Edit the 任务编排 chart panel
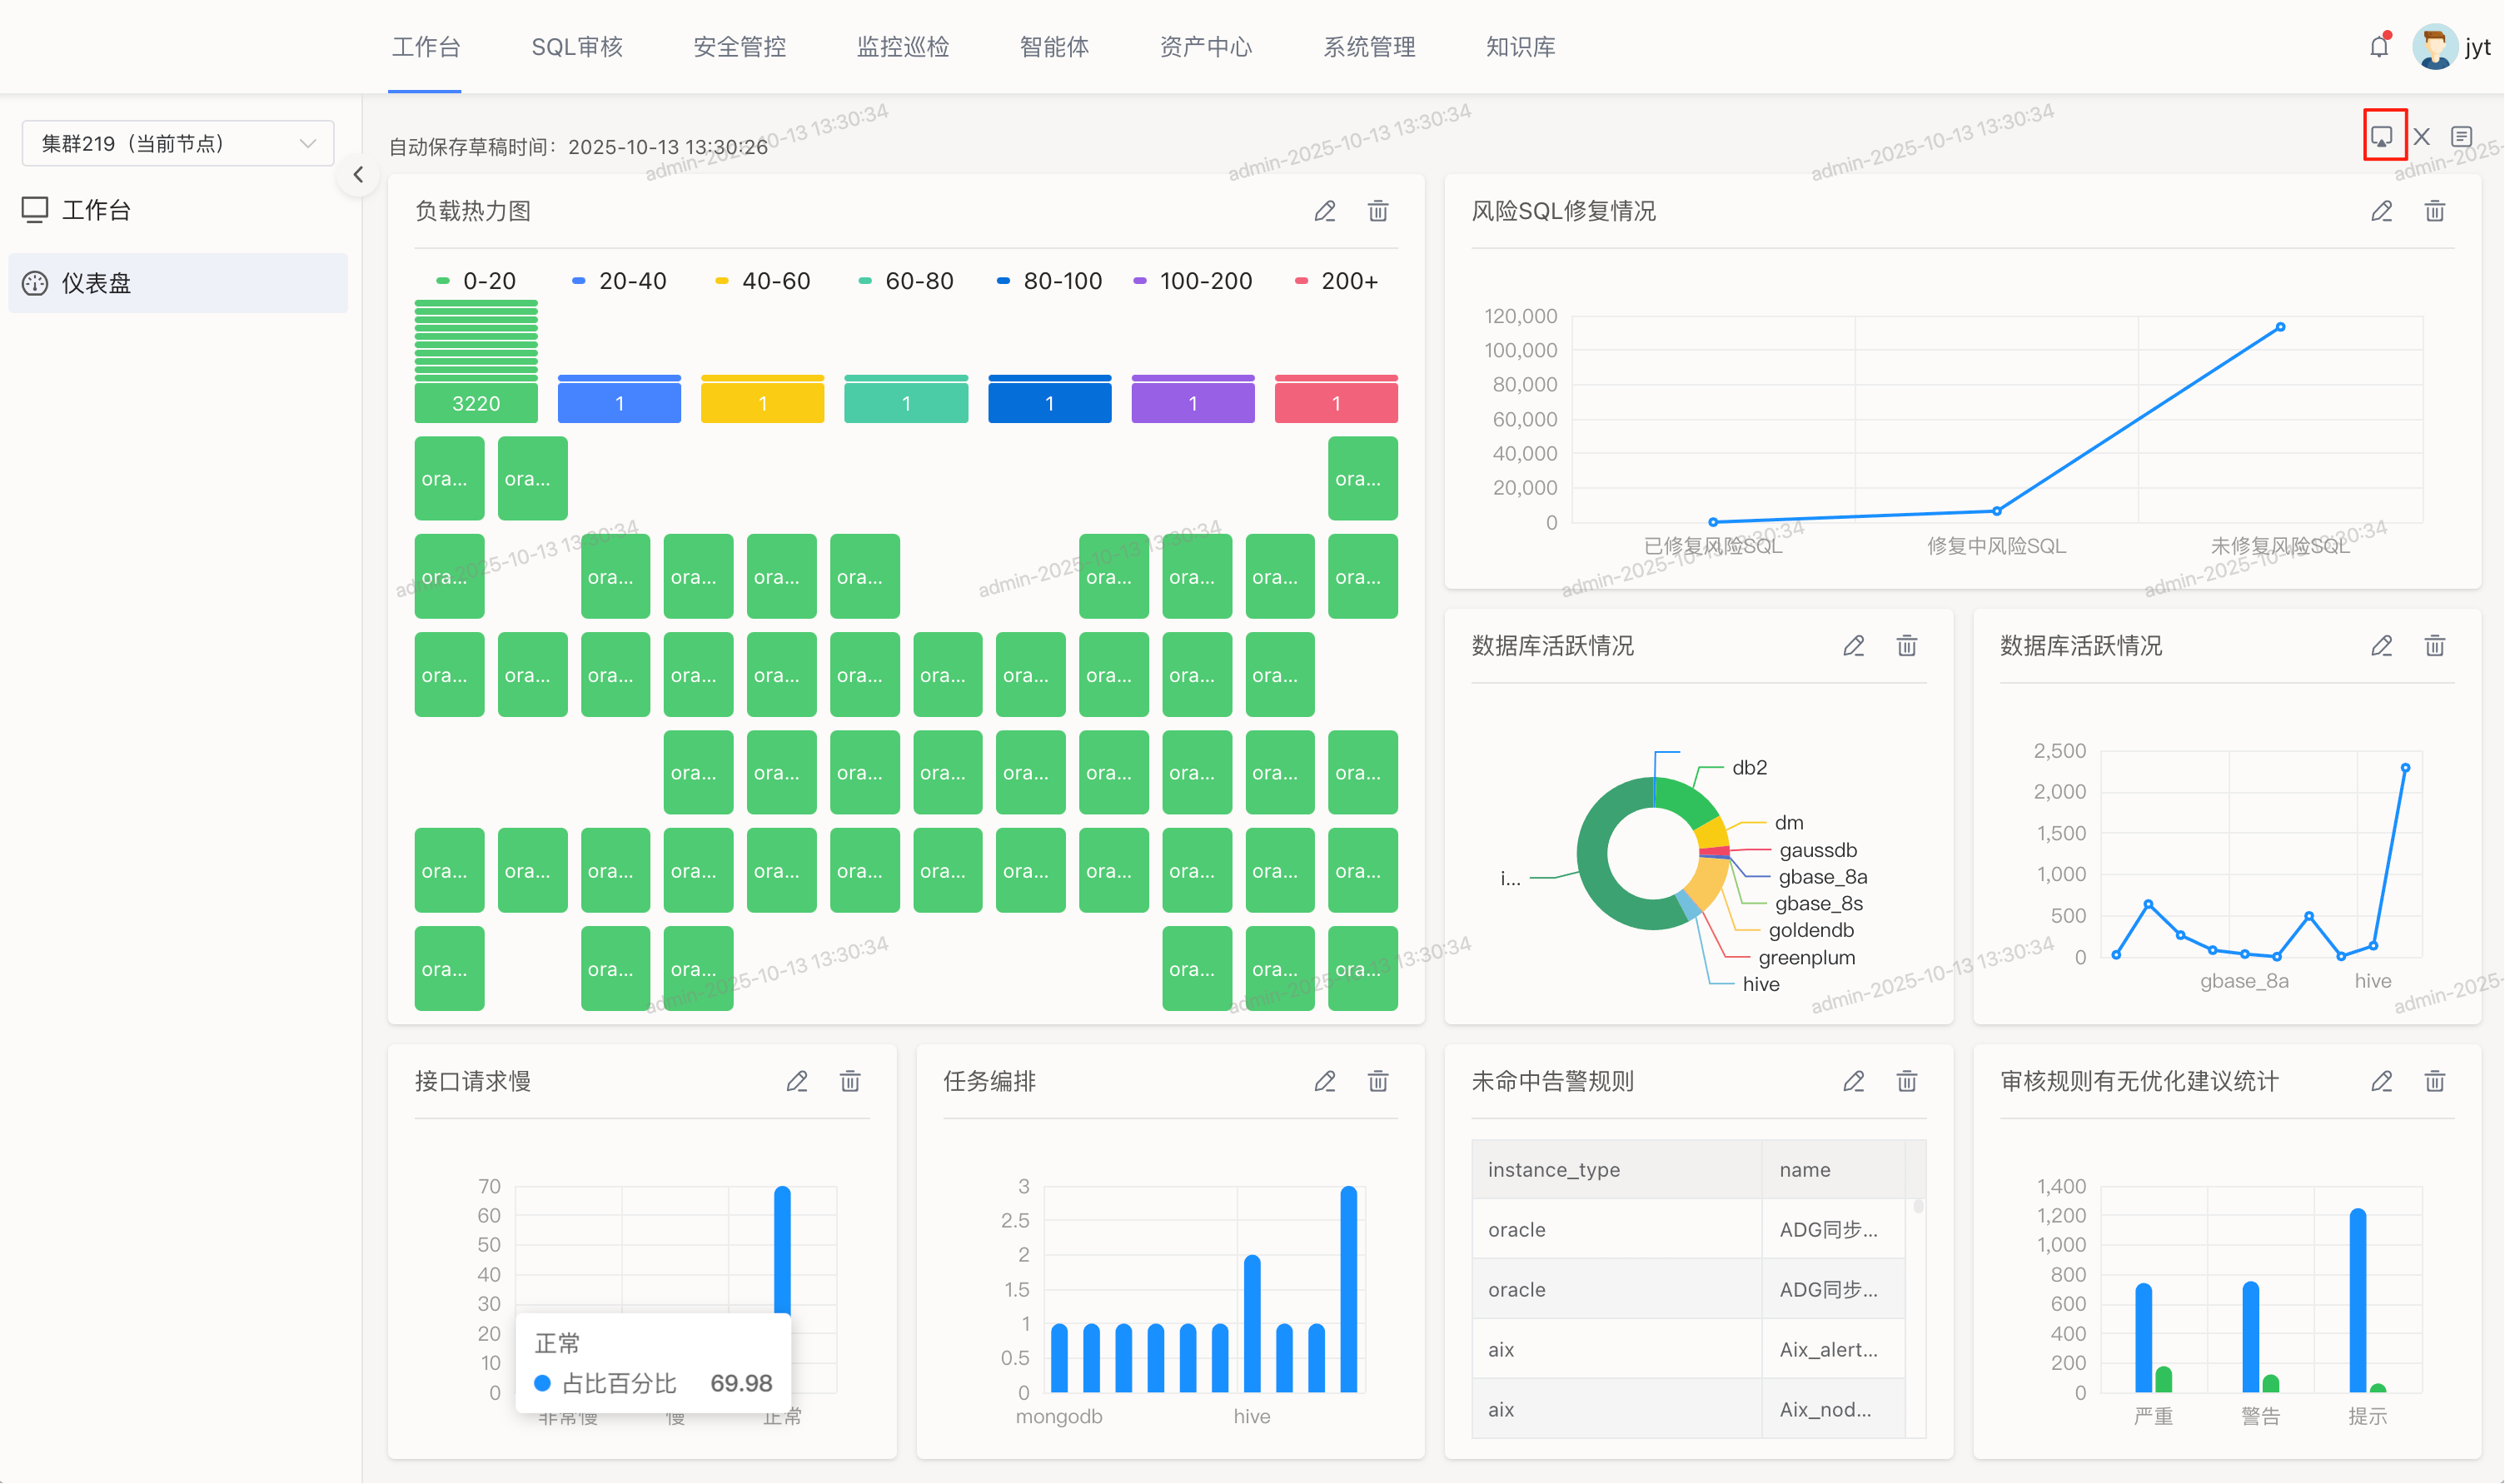 click(x=1325, y=1082)
